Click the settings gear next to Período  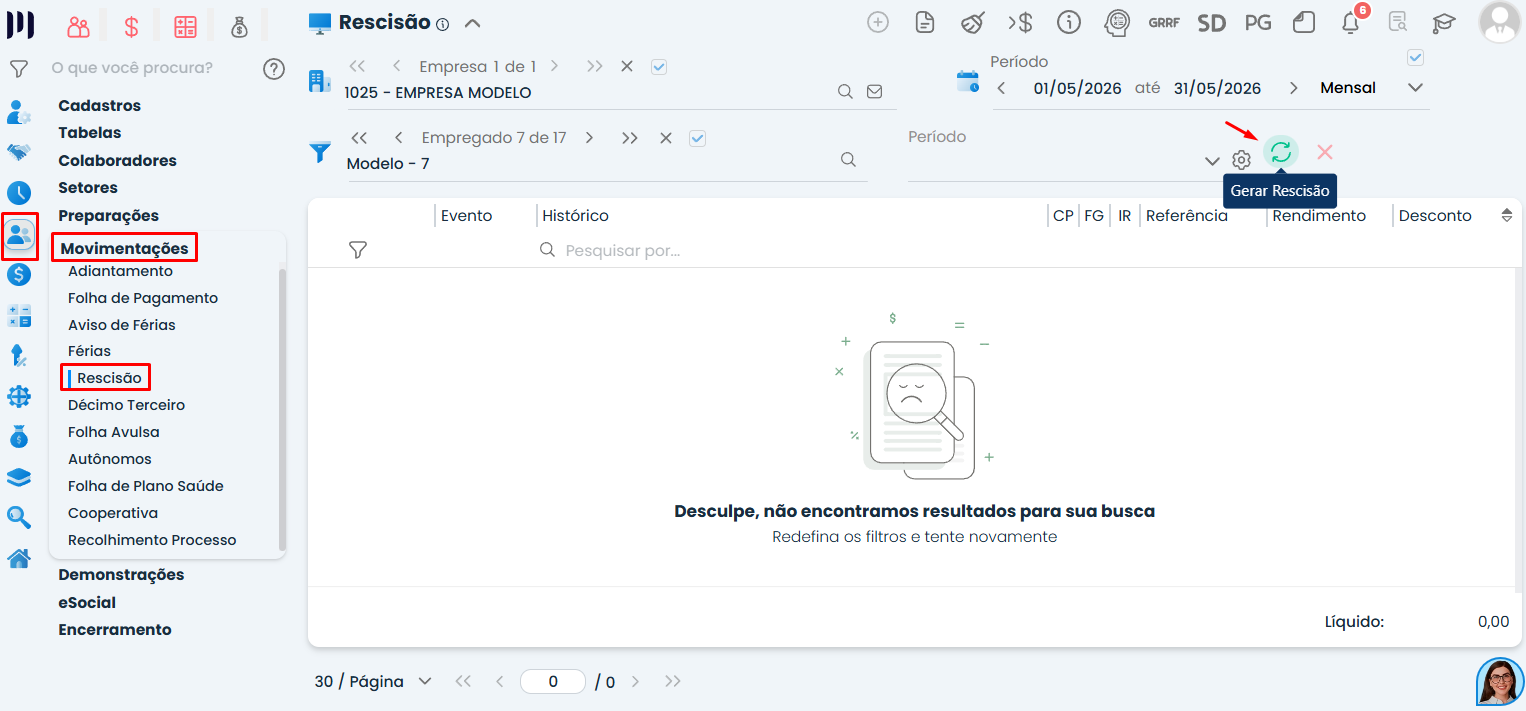(1241, 160)
